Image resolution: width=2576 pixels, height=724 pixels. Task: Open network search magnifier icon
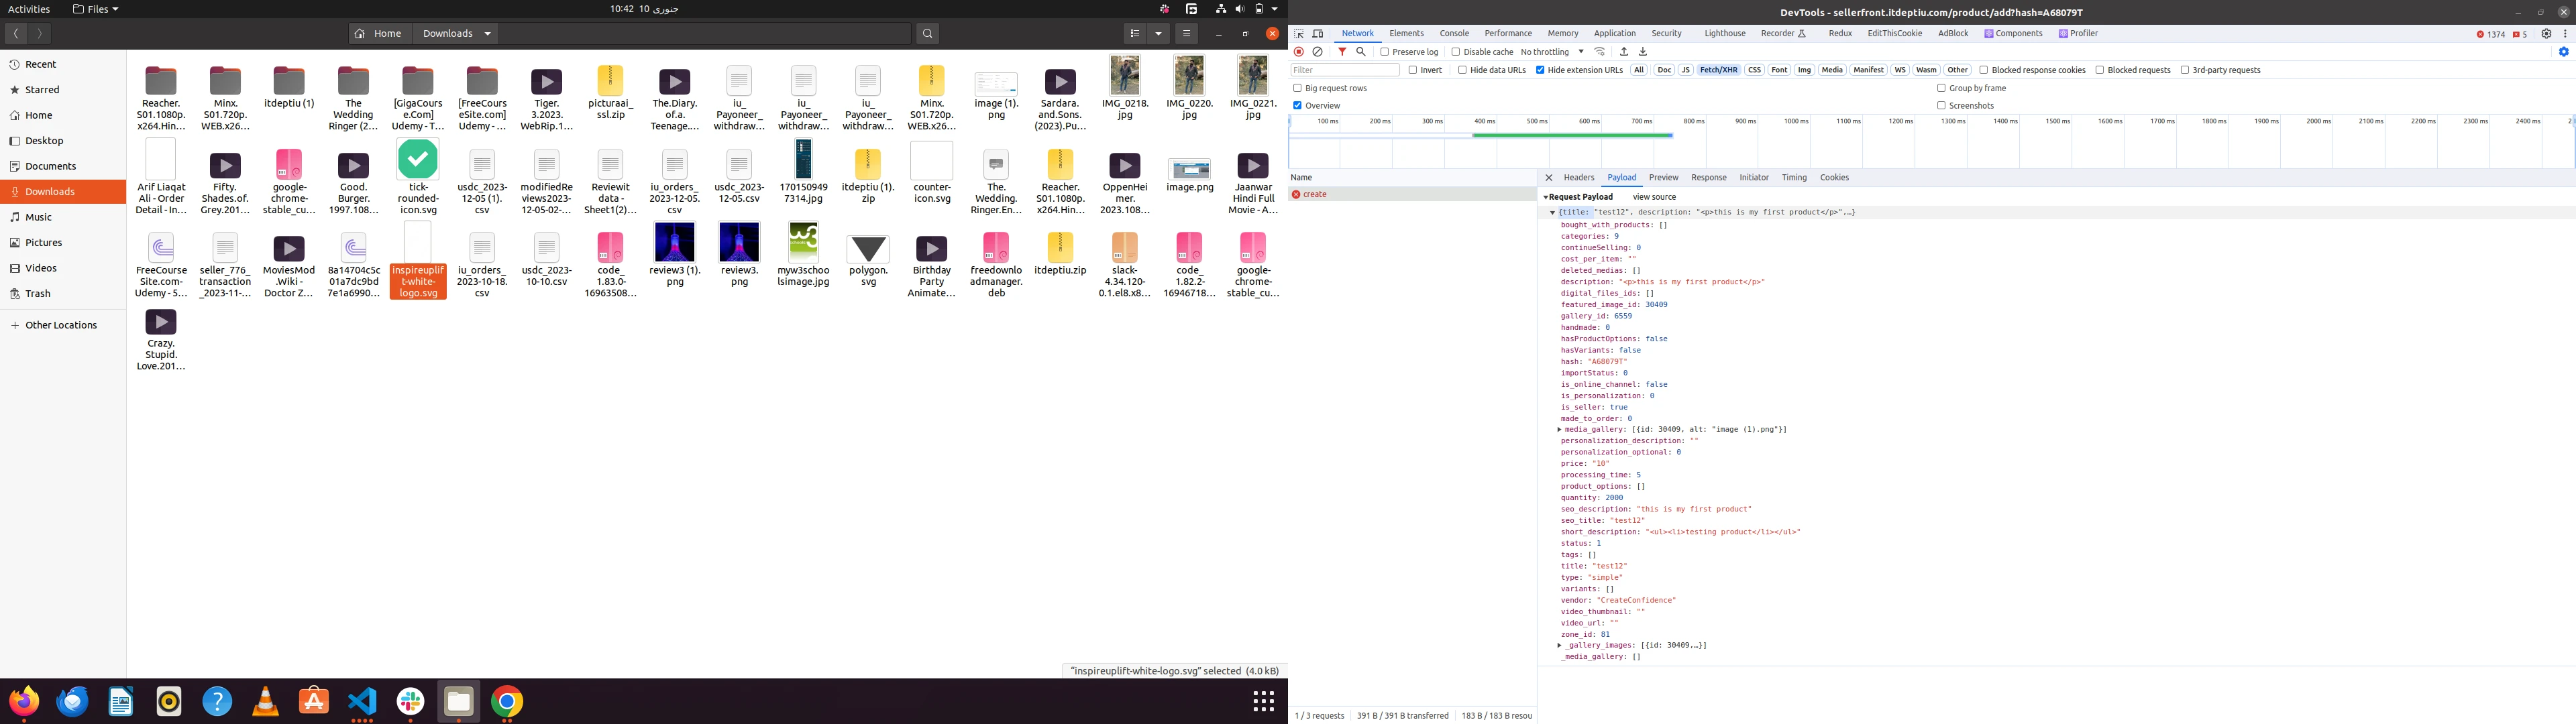(1361, 52)
